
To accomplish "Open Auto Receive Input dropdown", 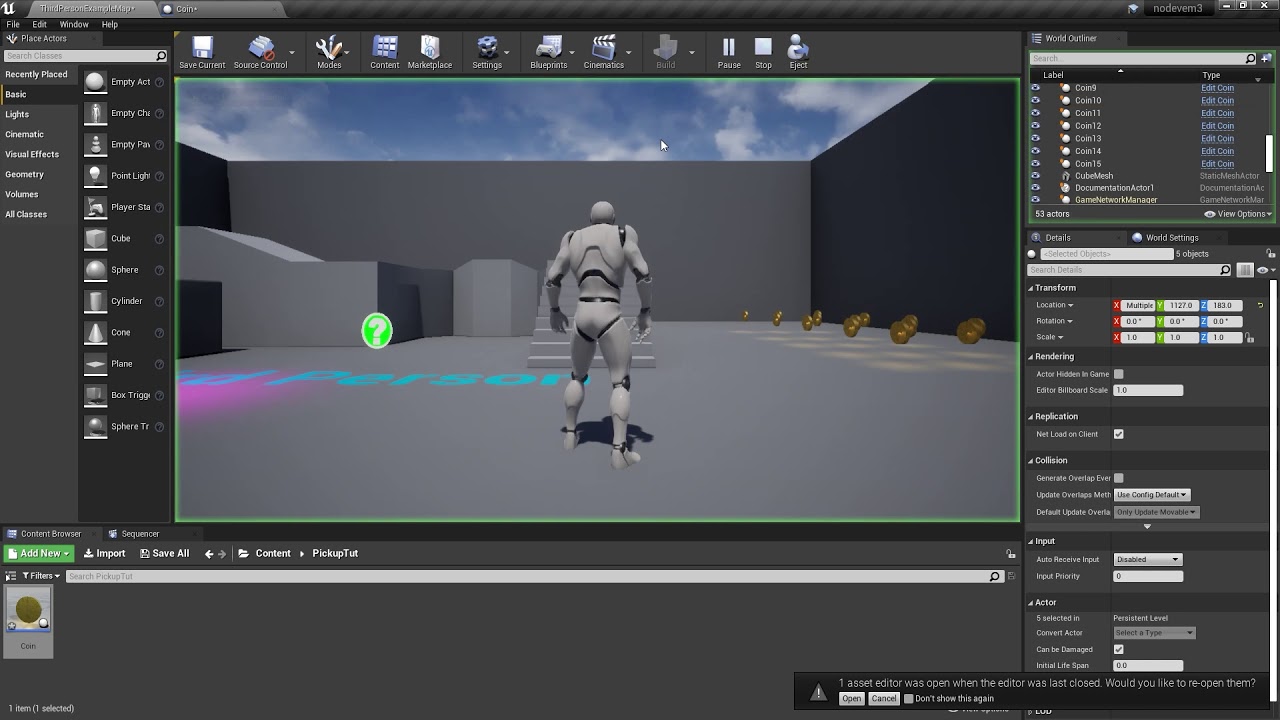I will tap(1148, 559).
